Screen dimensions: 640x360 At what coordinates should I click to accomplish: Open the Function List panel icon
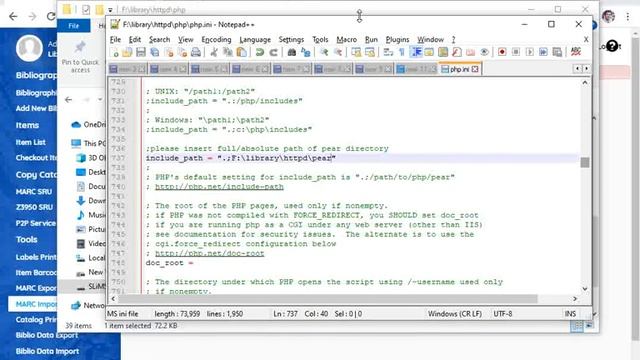(457, 52)
